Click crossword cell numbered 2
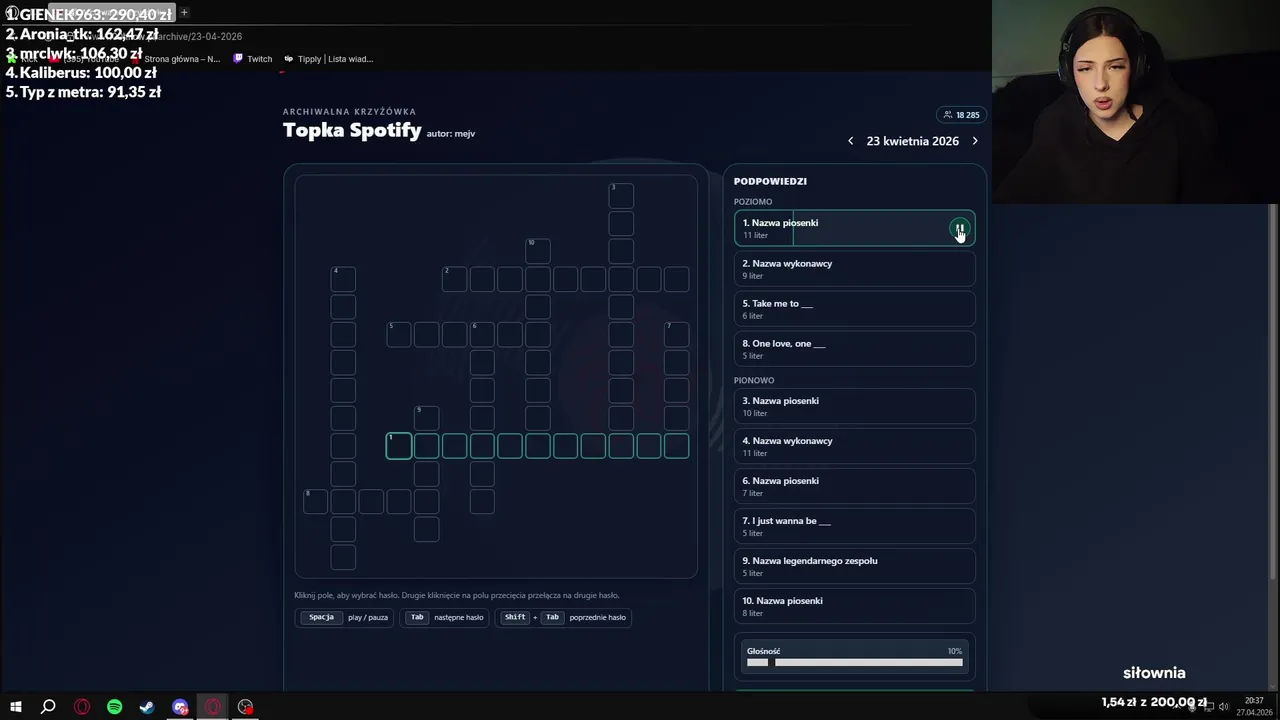This screenshot has height=720, width=1280. [x=454, y=278]
